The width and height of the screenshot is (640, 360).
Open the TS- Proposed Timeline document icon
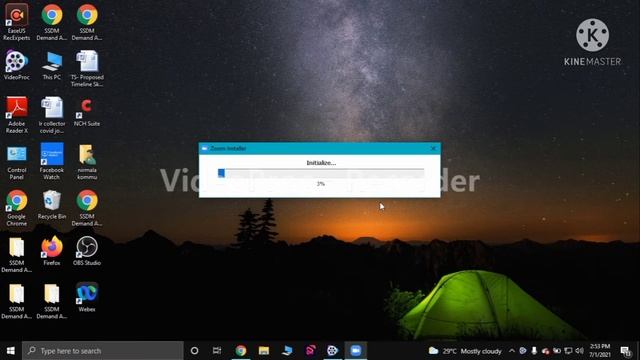tap(87, 68)
